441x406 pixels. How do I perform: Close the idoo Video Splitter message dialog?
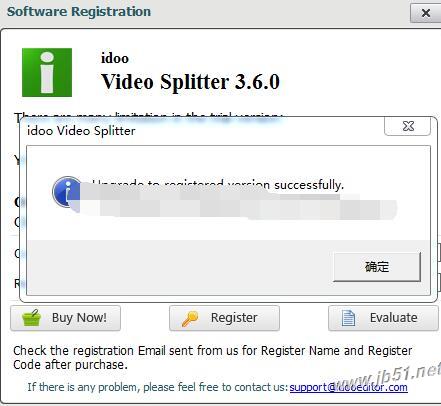coord(408,126)
